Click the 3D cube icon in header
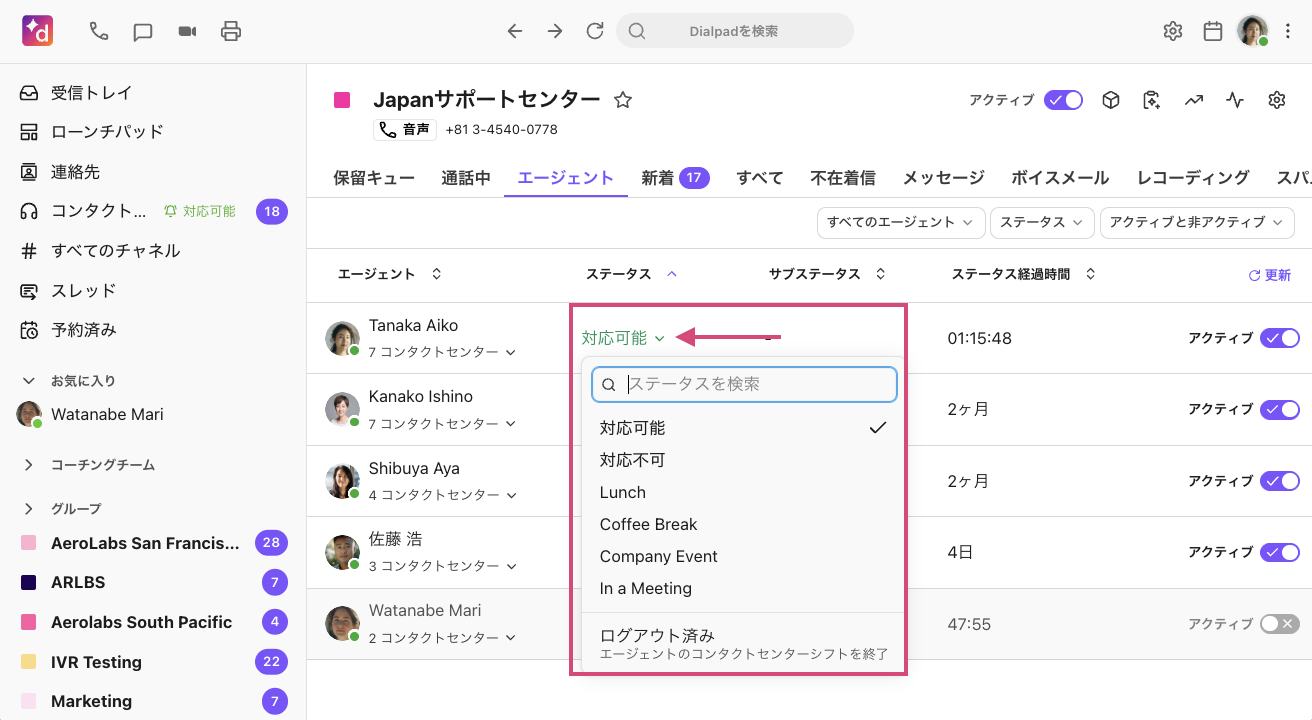 coord(1110,100)
